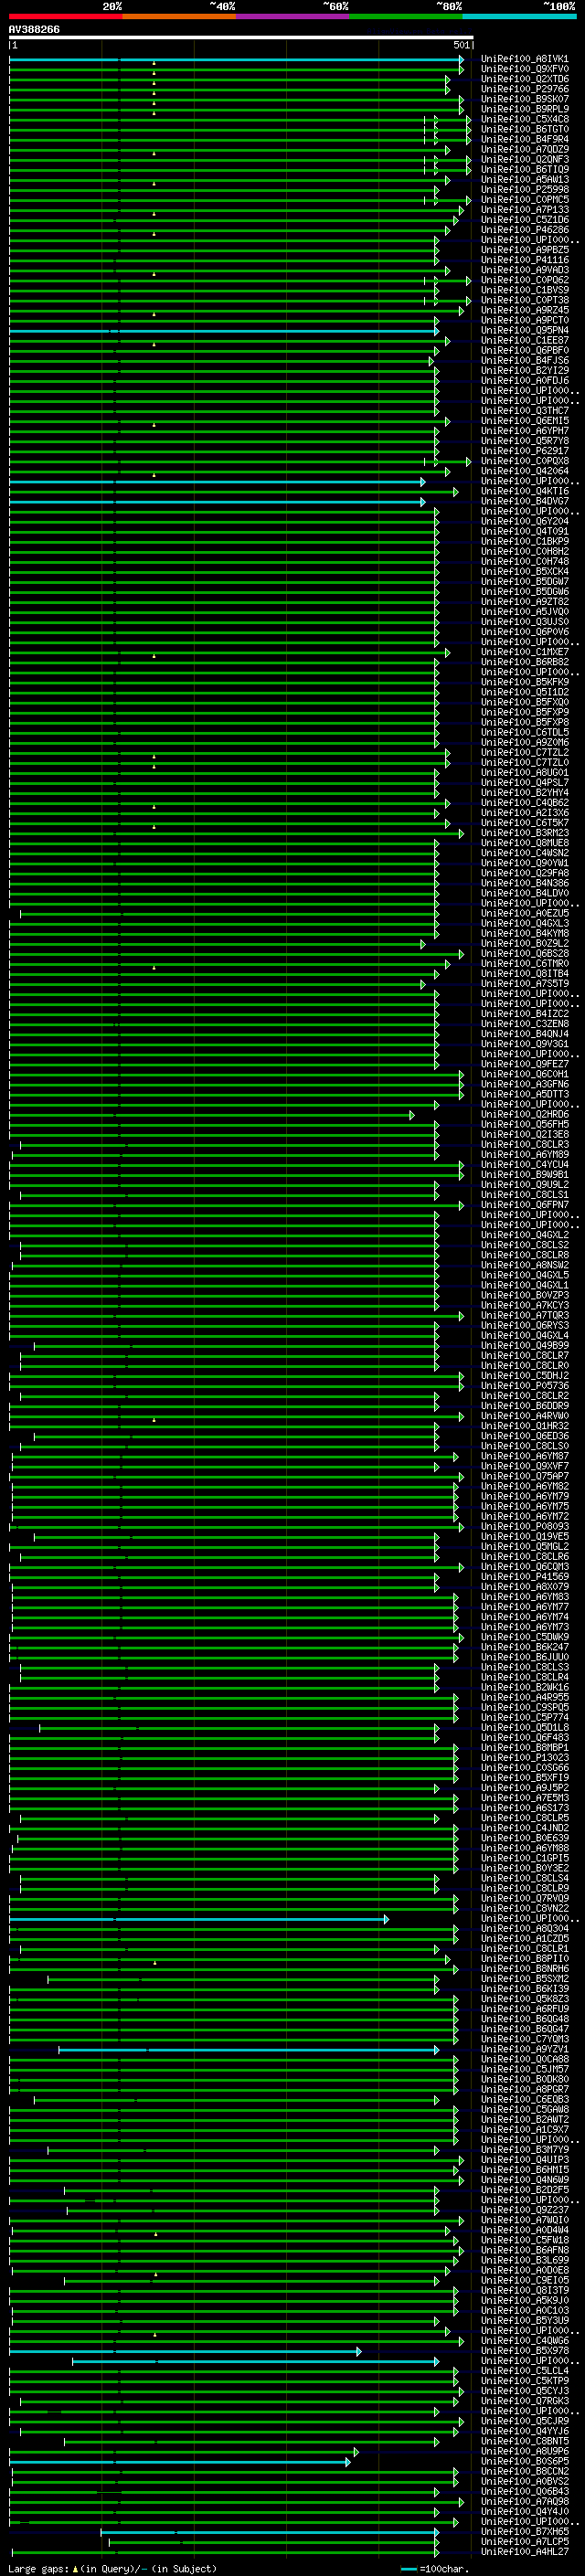585x2576 pixels.
Task: Select label UniRef100_A4RVW0
Action: tap(524, 1416)
